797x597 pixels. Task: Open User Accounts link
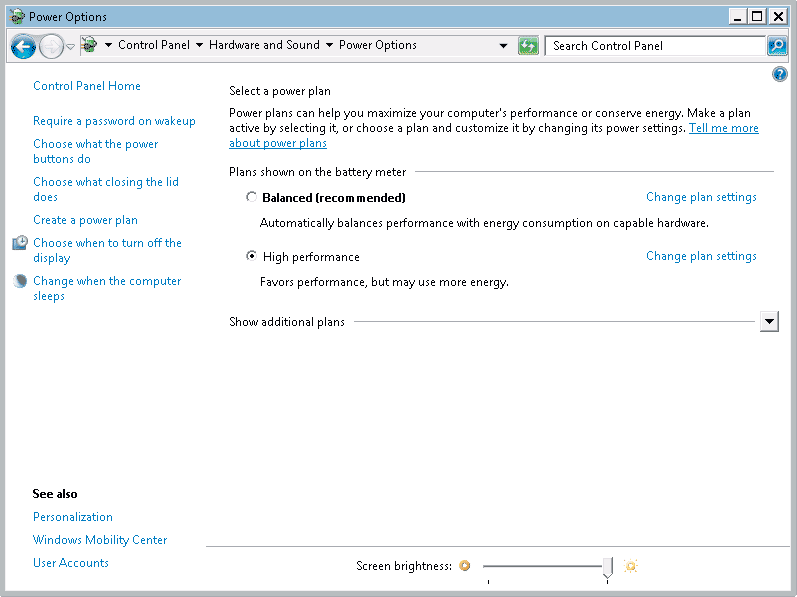point(71,563)
